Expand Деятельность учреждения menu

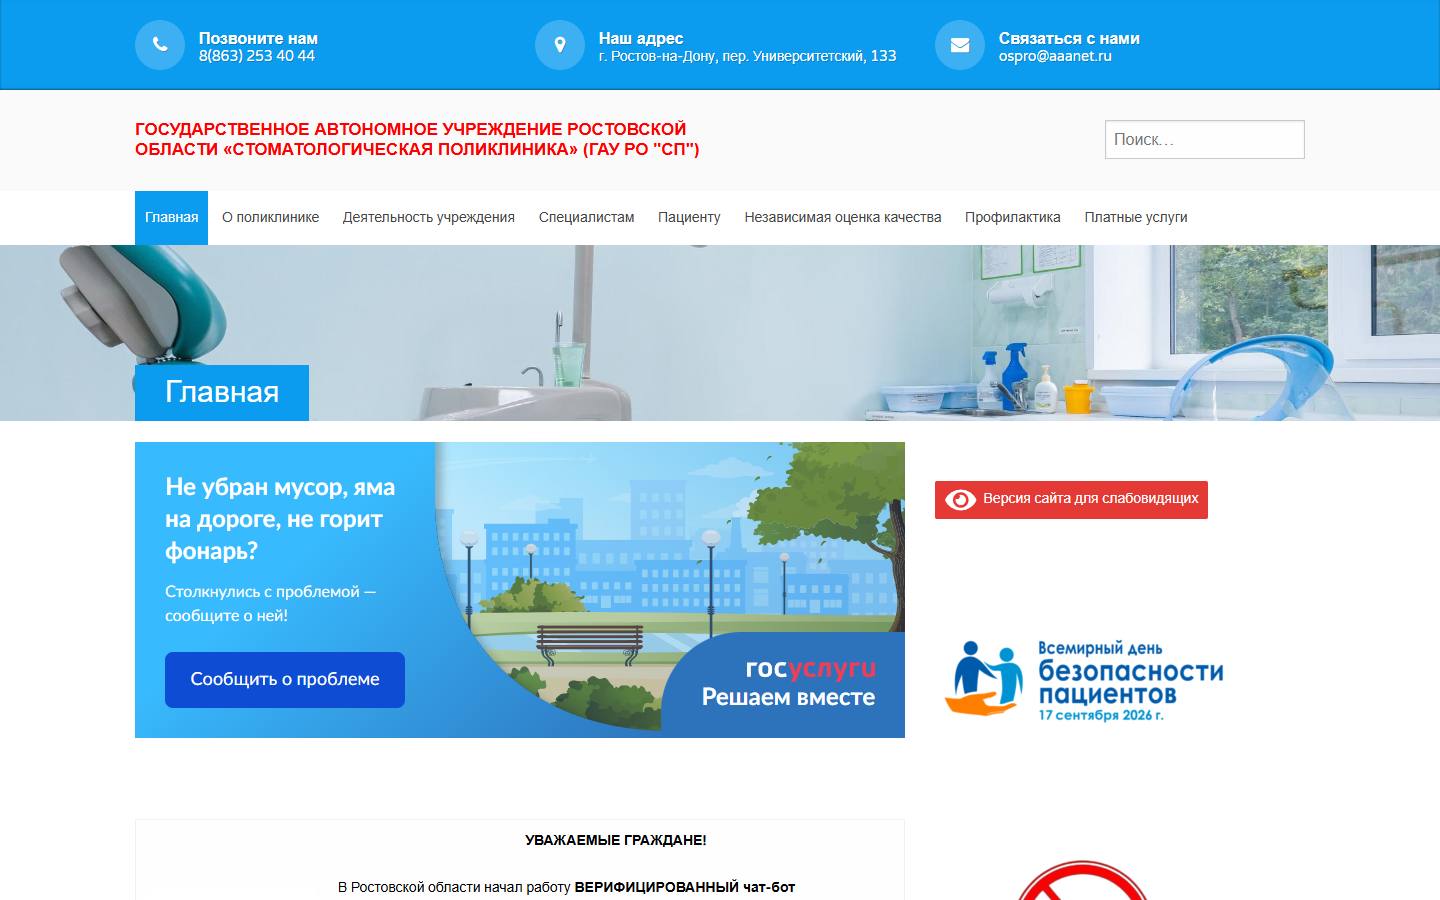[x=429, y=217]
